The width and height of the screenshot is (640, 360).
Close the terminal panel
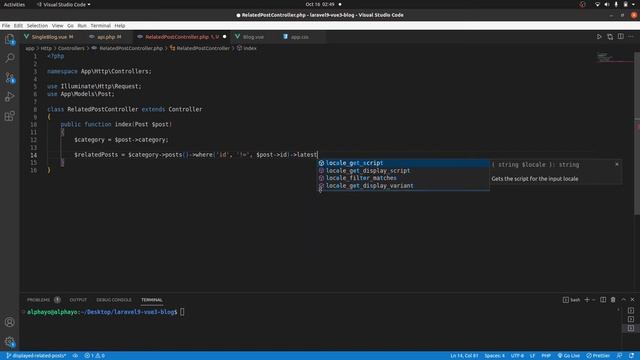(633, 300)
